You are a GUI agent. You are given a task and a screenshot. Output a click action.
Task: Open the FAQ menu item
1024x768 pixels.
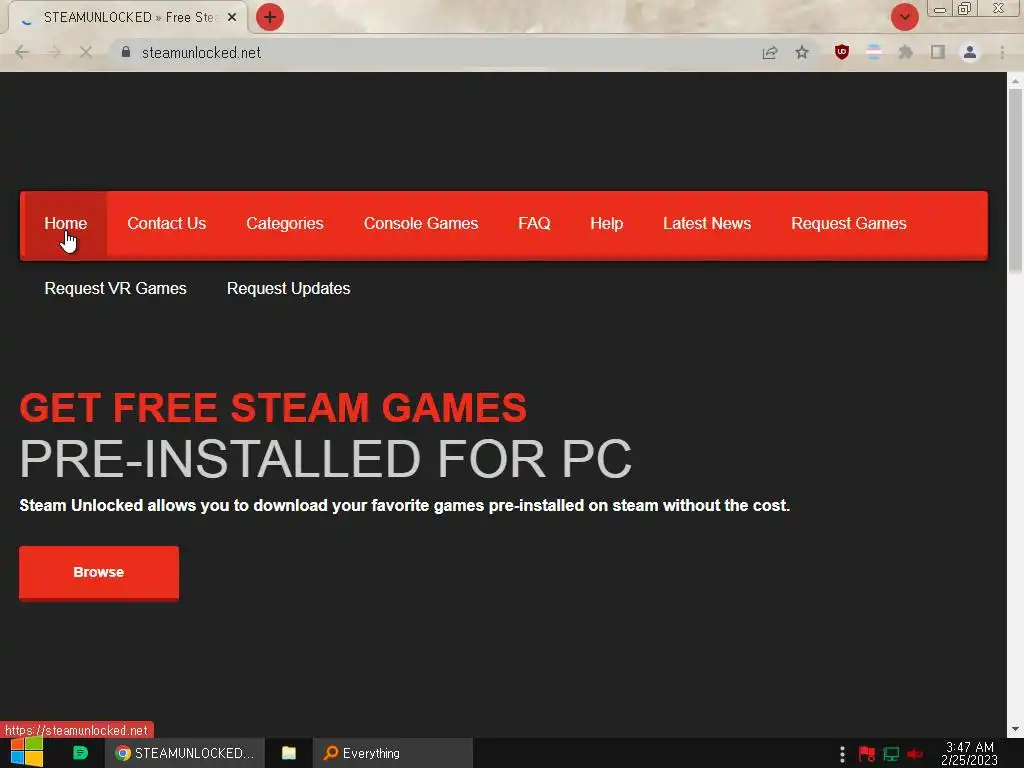pos(534,224)
